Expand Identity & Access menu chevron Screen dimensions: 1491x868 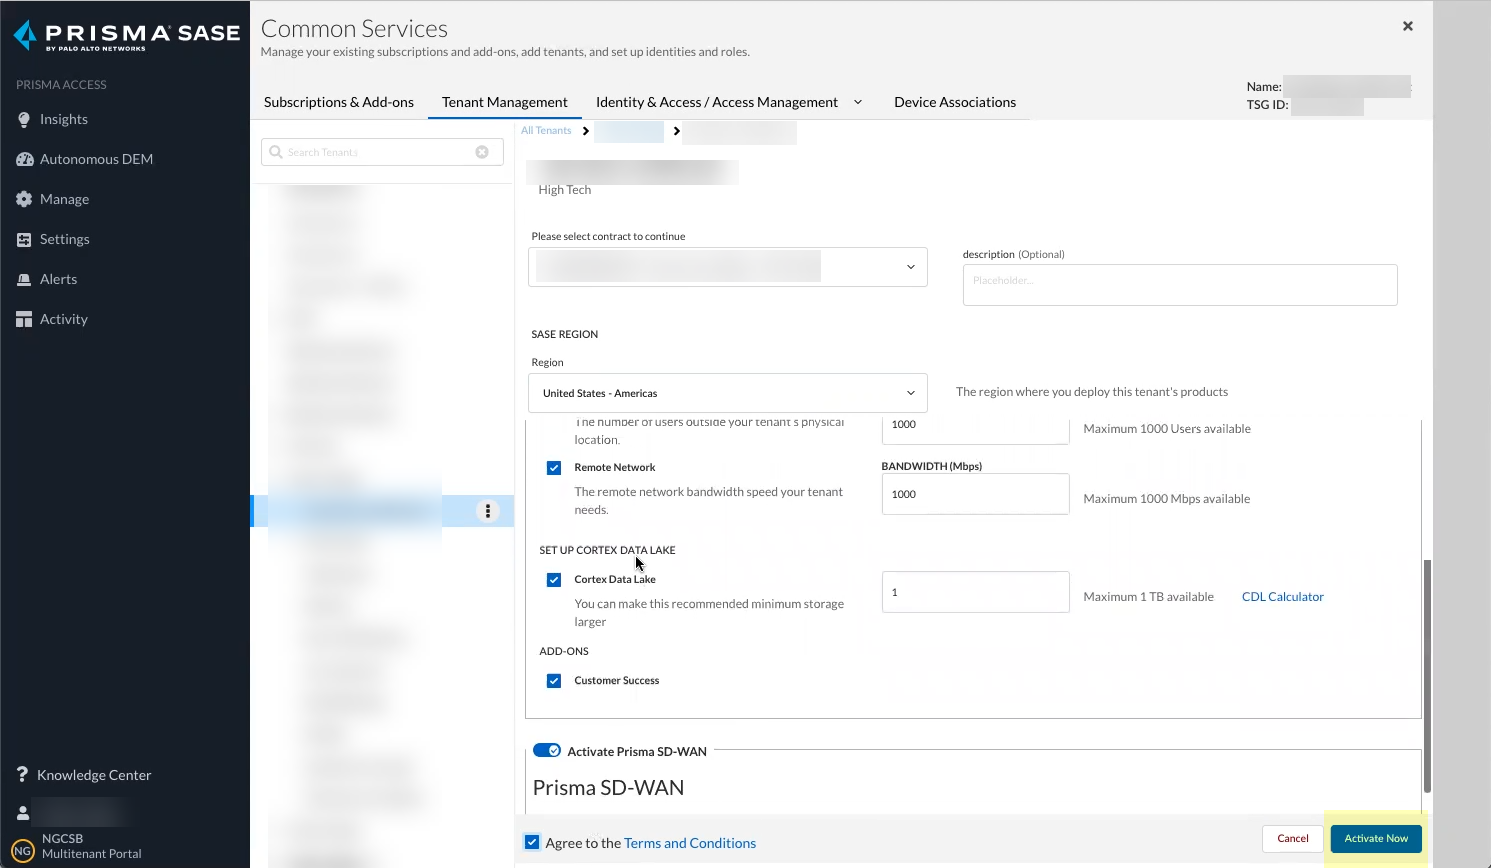point(858,102)
